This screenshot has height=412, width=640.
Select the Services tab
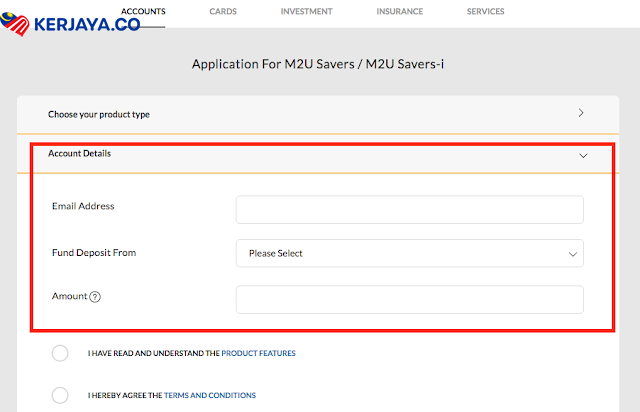(486, 11)
